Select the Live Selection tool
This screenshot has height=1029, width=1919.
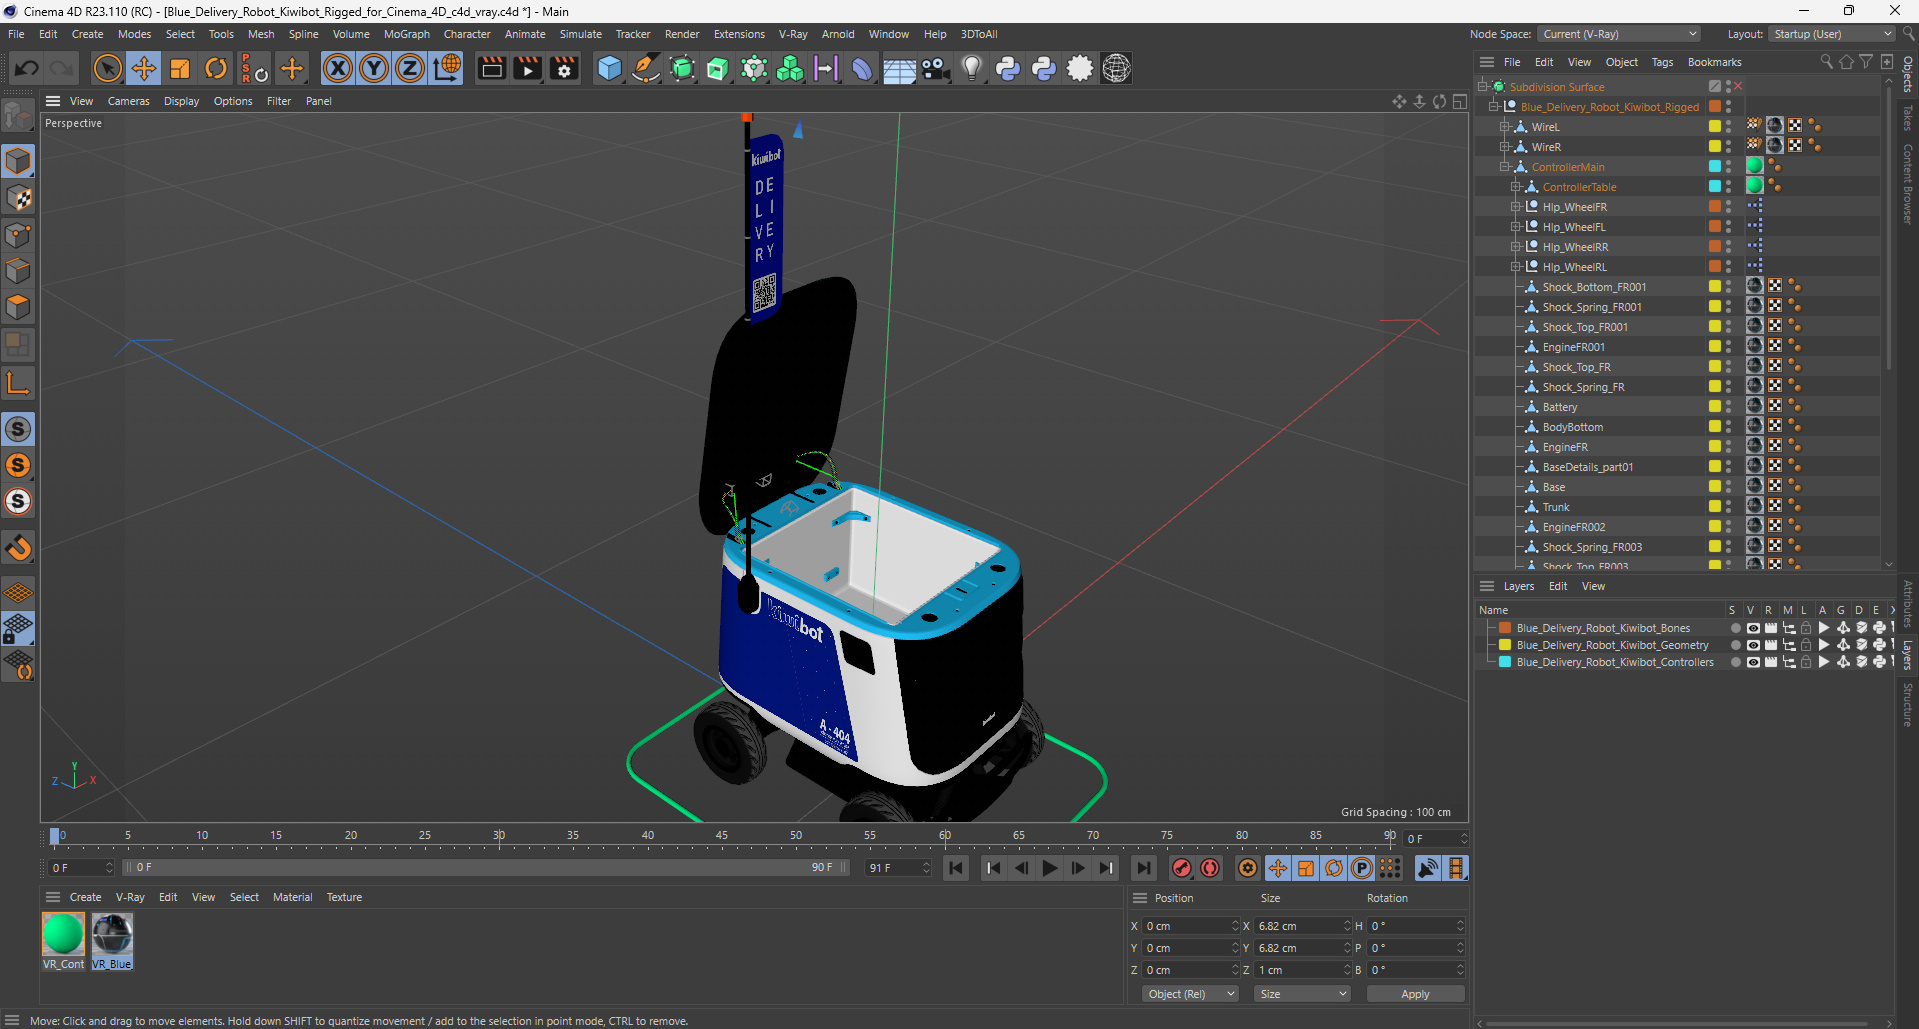107,68
